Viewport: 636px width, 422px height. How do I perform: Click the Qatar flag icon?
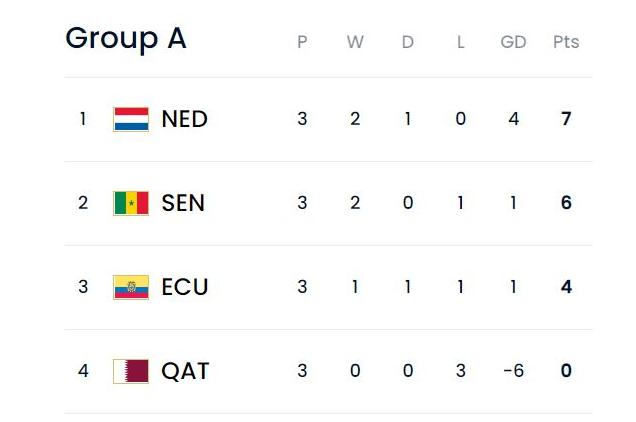pos(131,371)
